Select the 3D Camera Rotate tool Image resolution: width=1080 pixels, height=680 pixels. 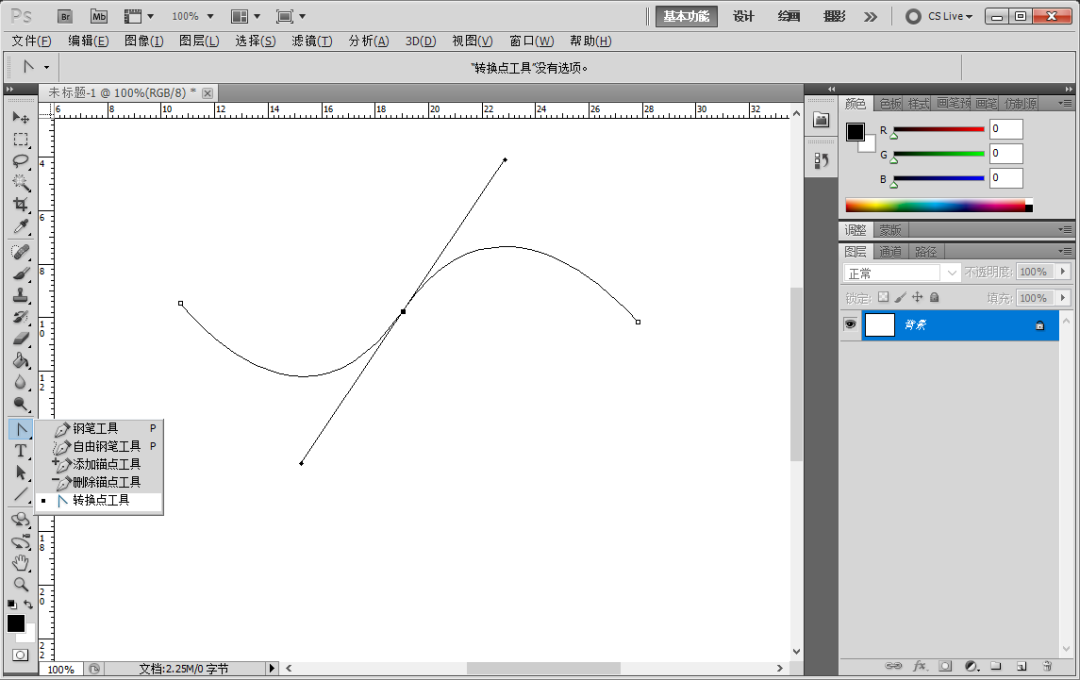click(x=21, y=542)
